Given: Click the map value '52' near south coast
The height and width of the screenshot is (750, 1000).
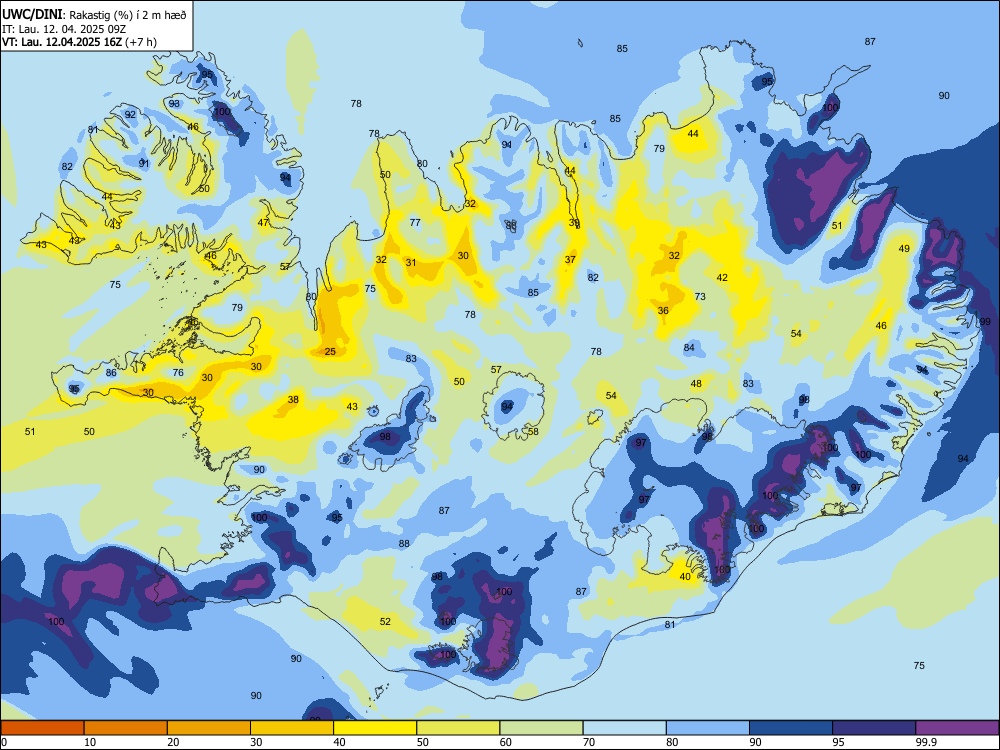Looking at the screenshot, I should (385, 622).
